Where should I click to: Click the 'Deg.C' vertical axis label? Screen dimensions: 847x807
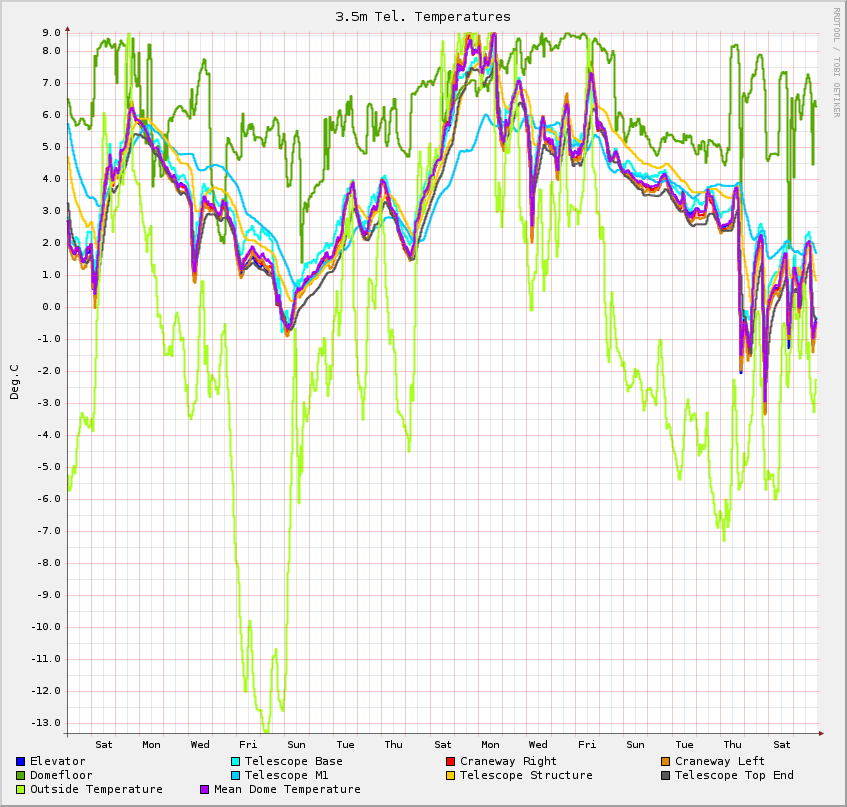coord(14,381)
